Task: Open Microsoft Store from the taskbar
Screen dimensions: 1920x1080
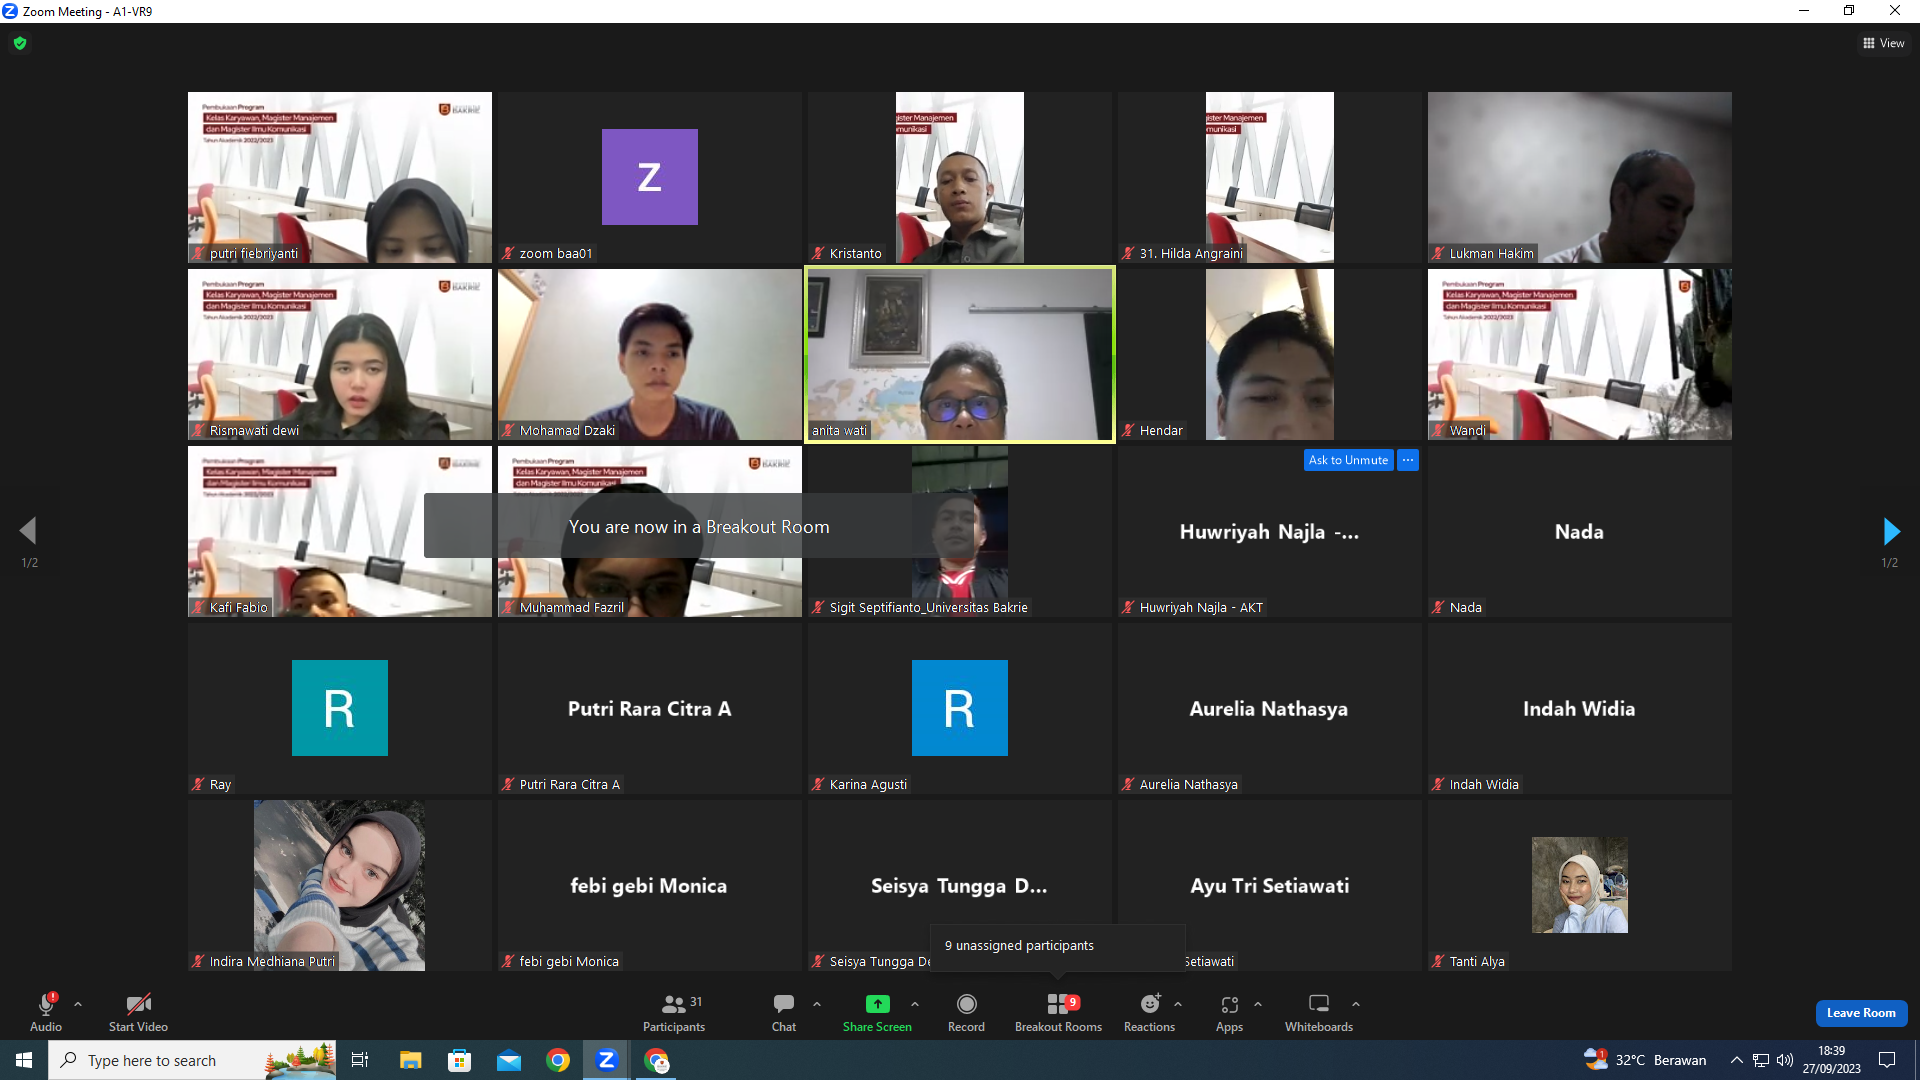Action: click(x=459, y=1060)
